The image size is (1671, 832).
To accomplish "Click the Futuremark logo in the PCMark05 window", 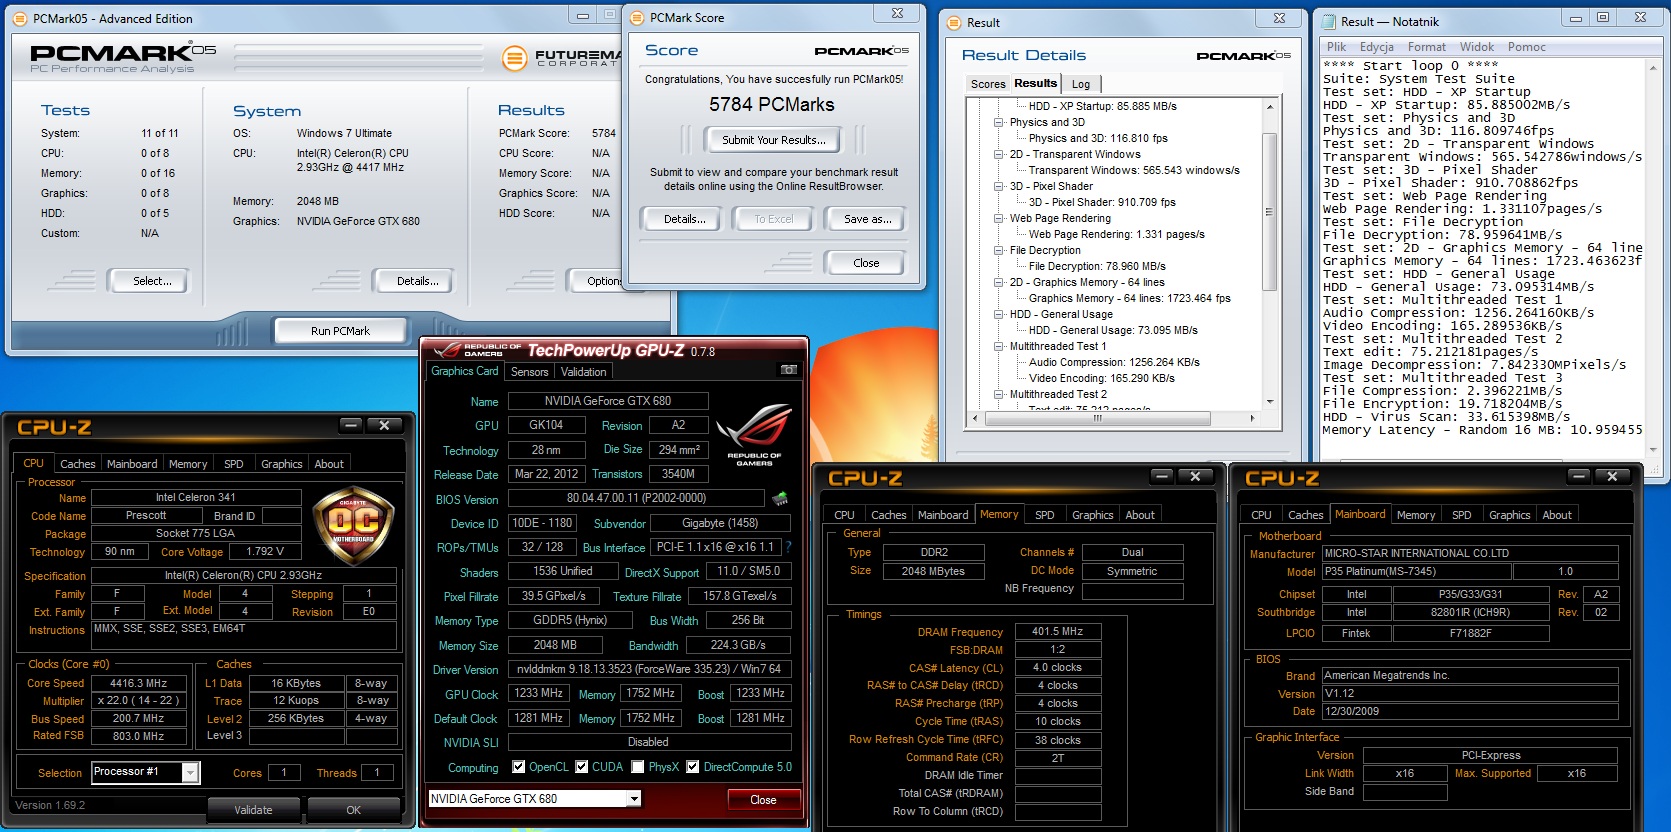I will click(x=560, y=58).
